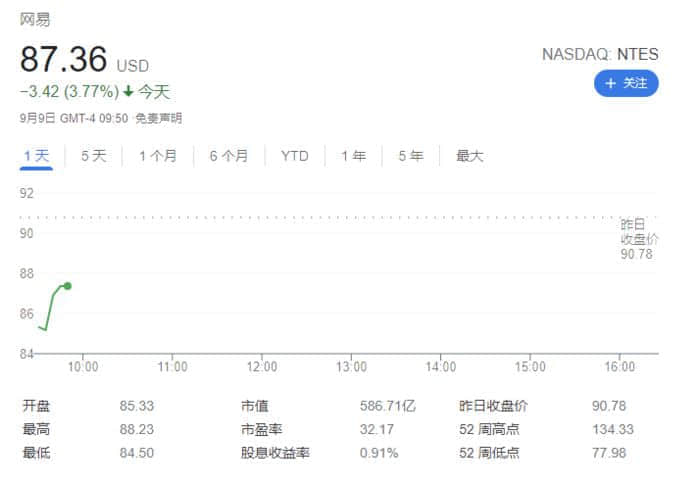Click the 14:00 time axis label

(x=441, y=367)
